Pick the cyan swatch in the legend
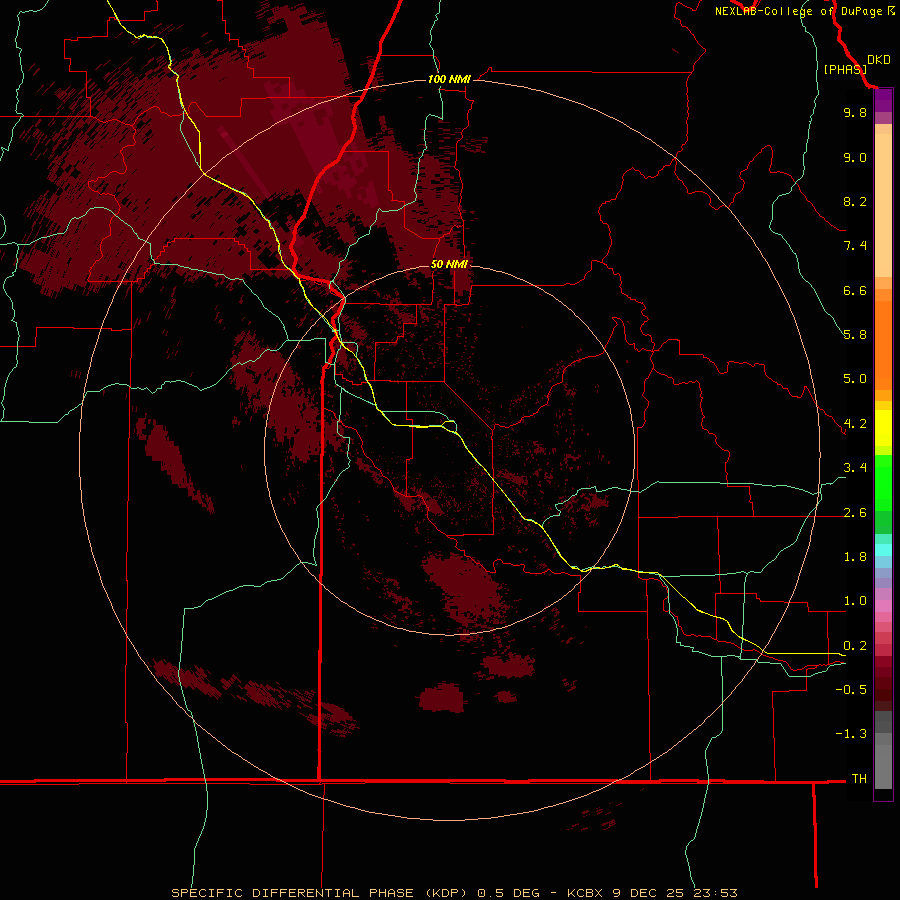 [x=883, y=550]
